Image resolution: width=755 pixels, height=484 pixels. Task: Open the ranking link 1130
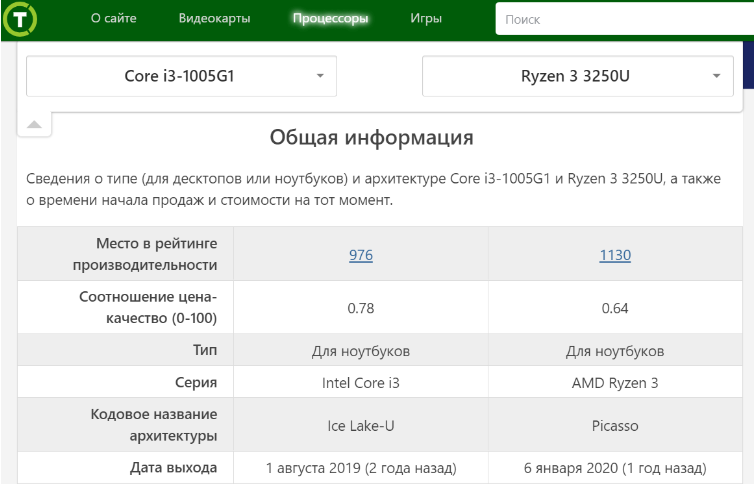(x=615, y=255)
